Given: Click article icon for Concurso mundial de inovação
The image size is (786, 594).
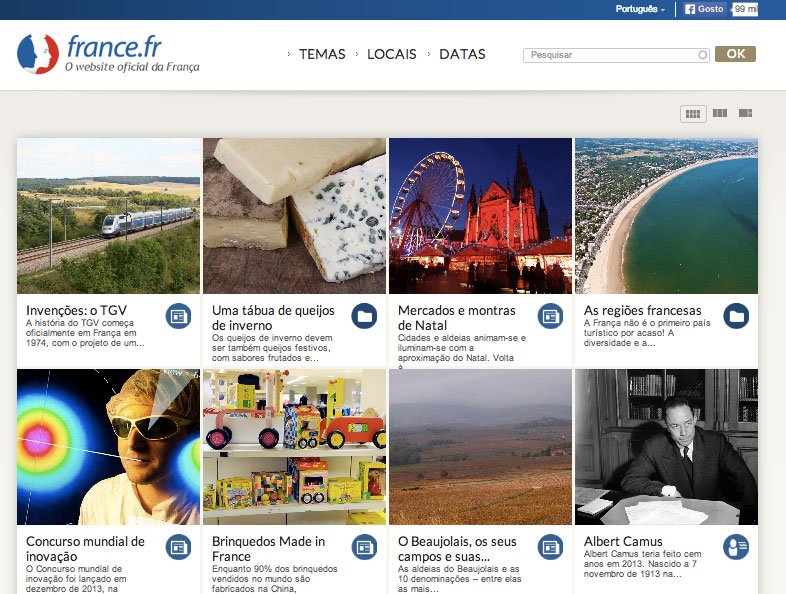Looking at the screenshot, I should pyautogui.click(x=179, y=547).
